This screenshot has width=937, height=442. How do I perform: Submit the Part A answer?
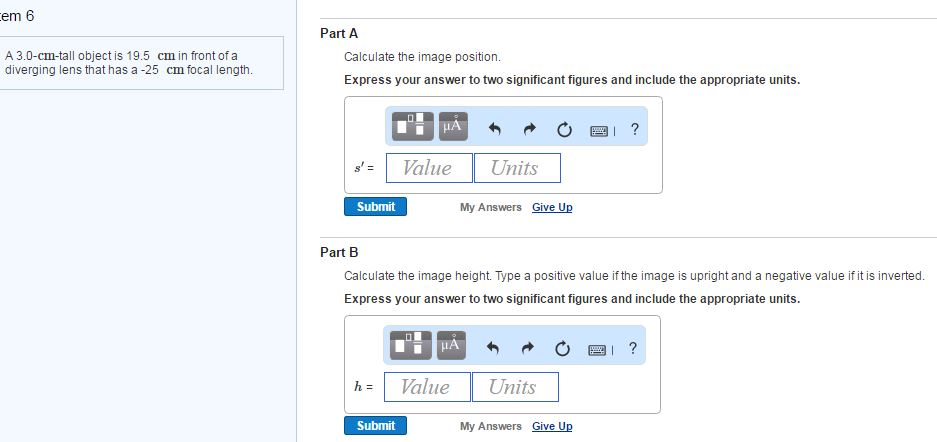click(375, 207)
